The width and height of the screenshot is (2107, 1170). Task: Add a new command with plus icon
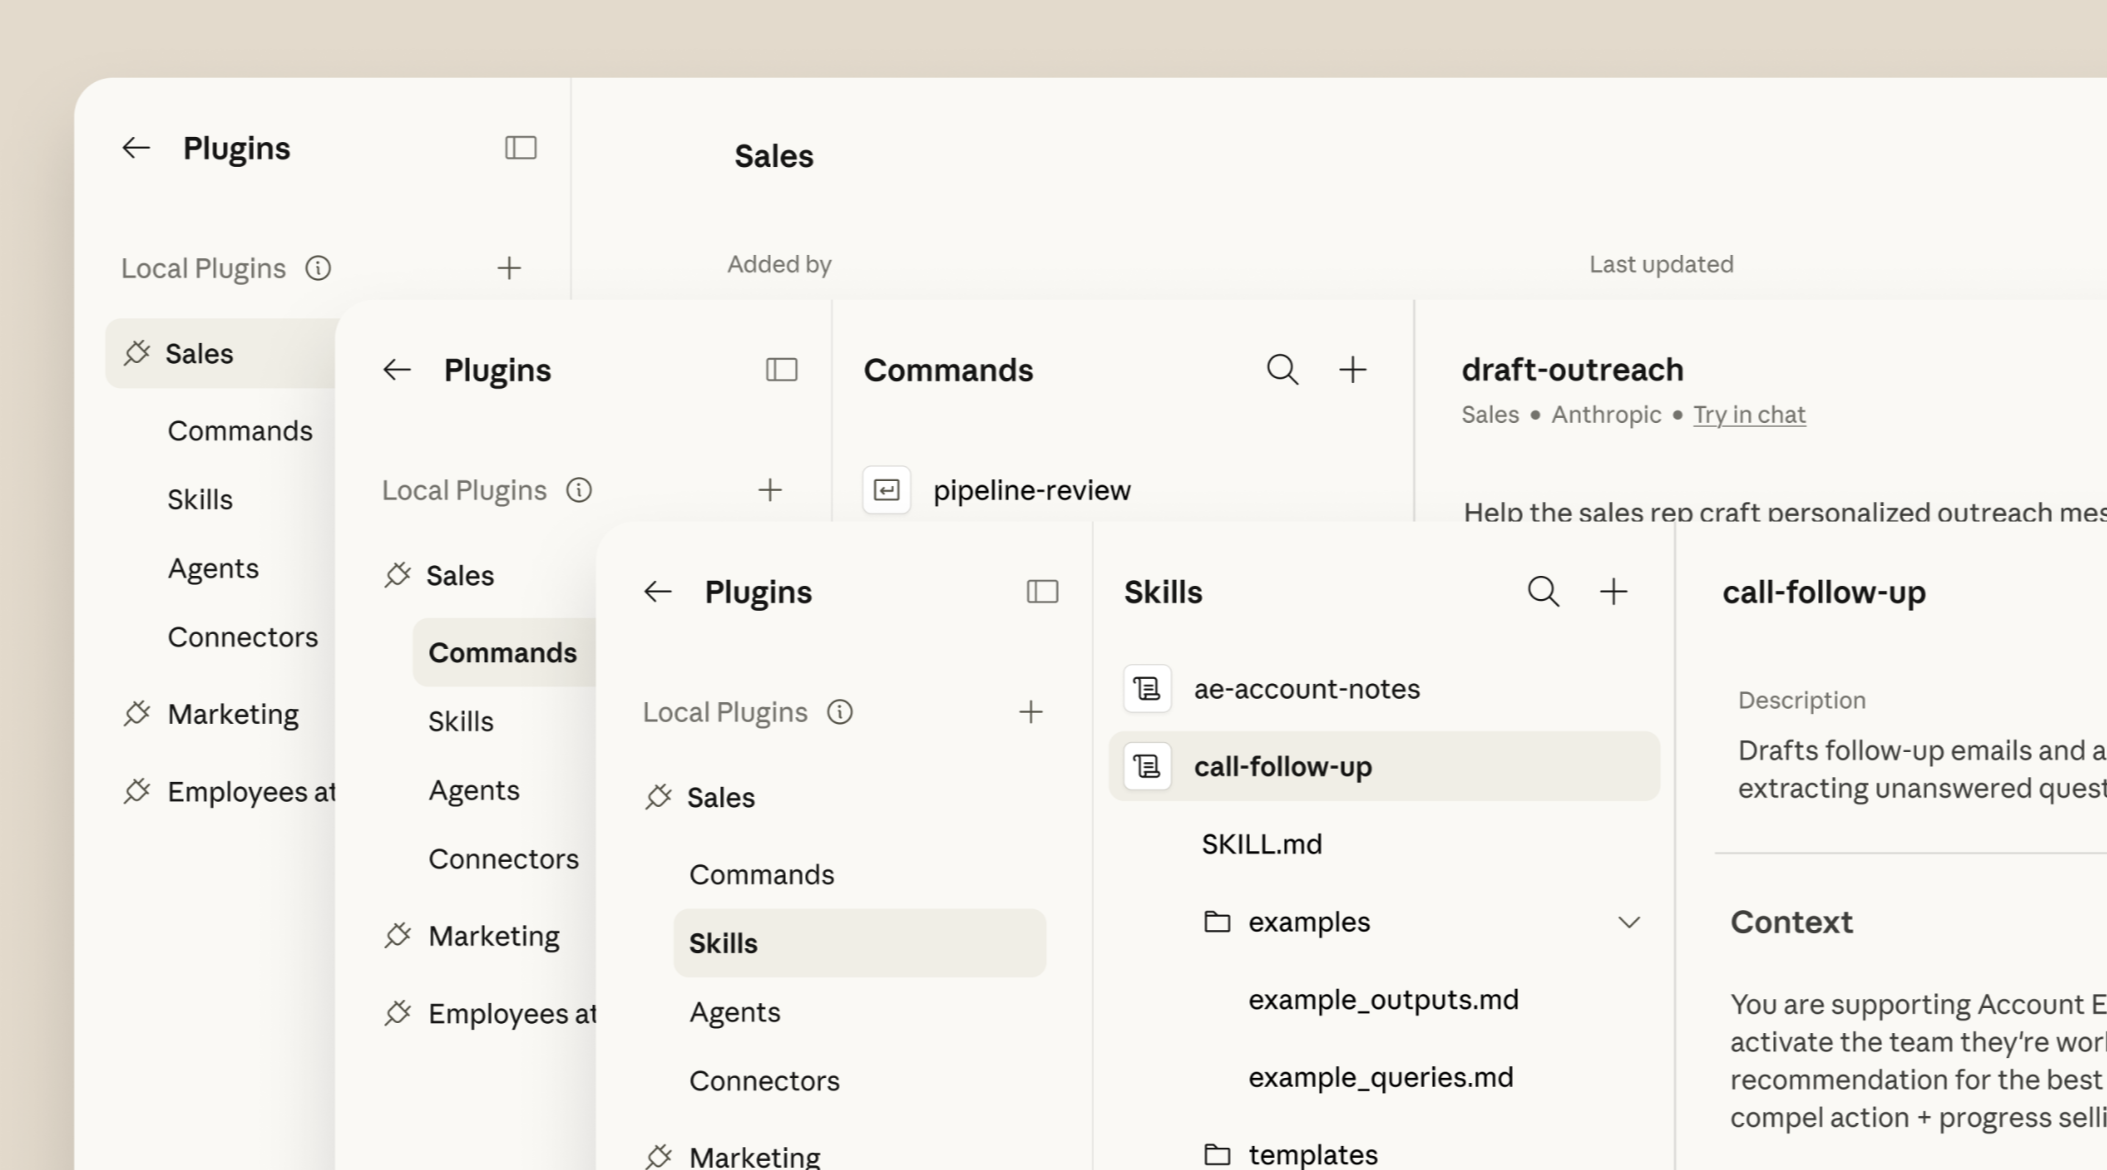[x=1353, y=370]
